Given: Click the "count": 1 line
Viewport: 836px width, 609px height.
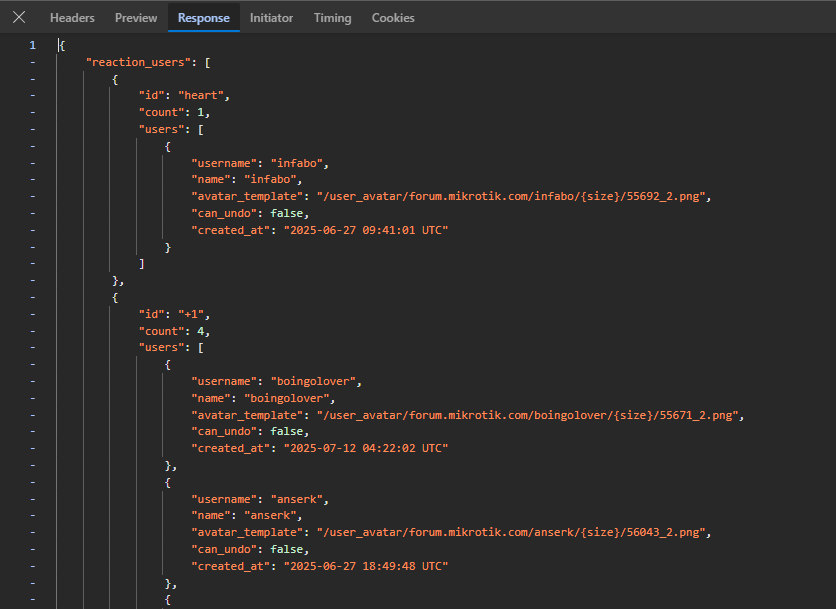Looking at the screenshot, I should click(x=174, y=113).
